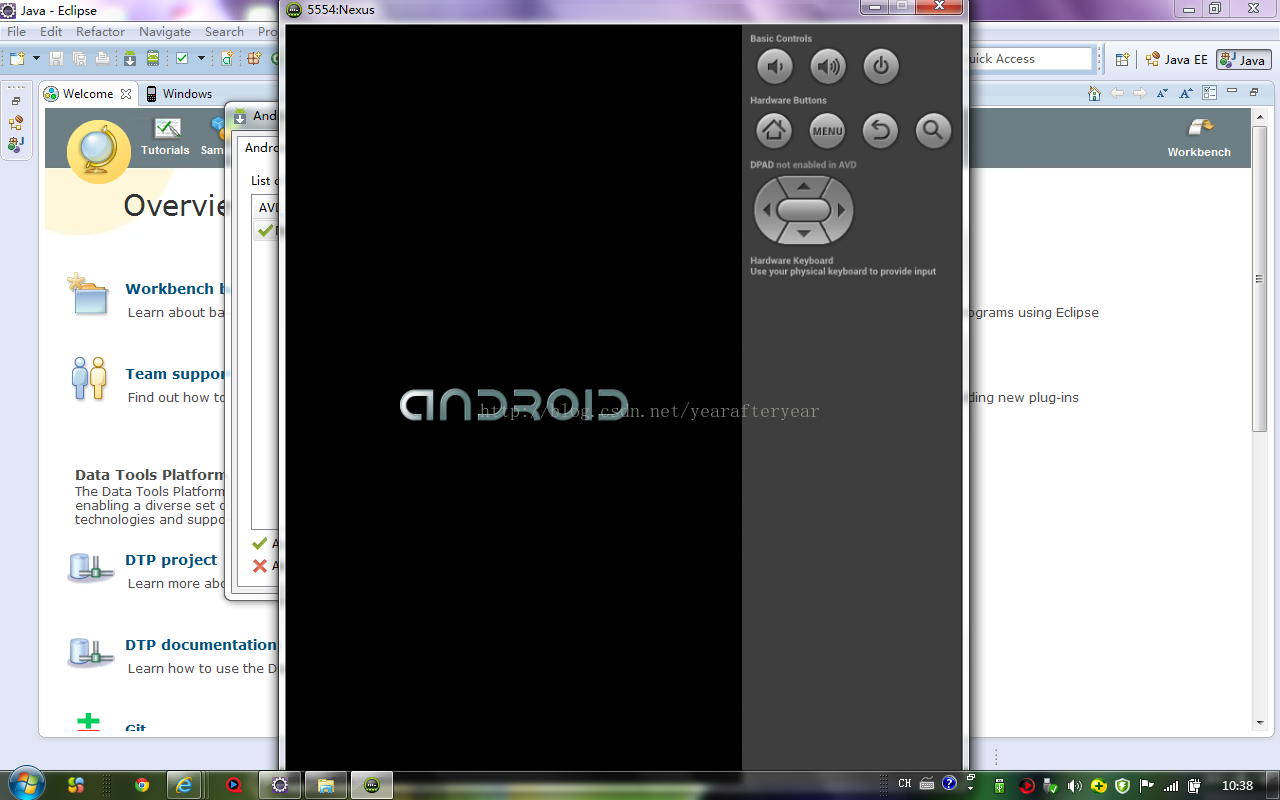Open the dropdown next to the checkmark icon
This screenshot has width=1280, height=800.
coord(201,59)
